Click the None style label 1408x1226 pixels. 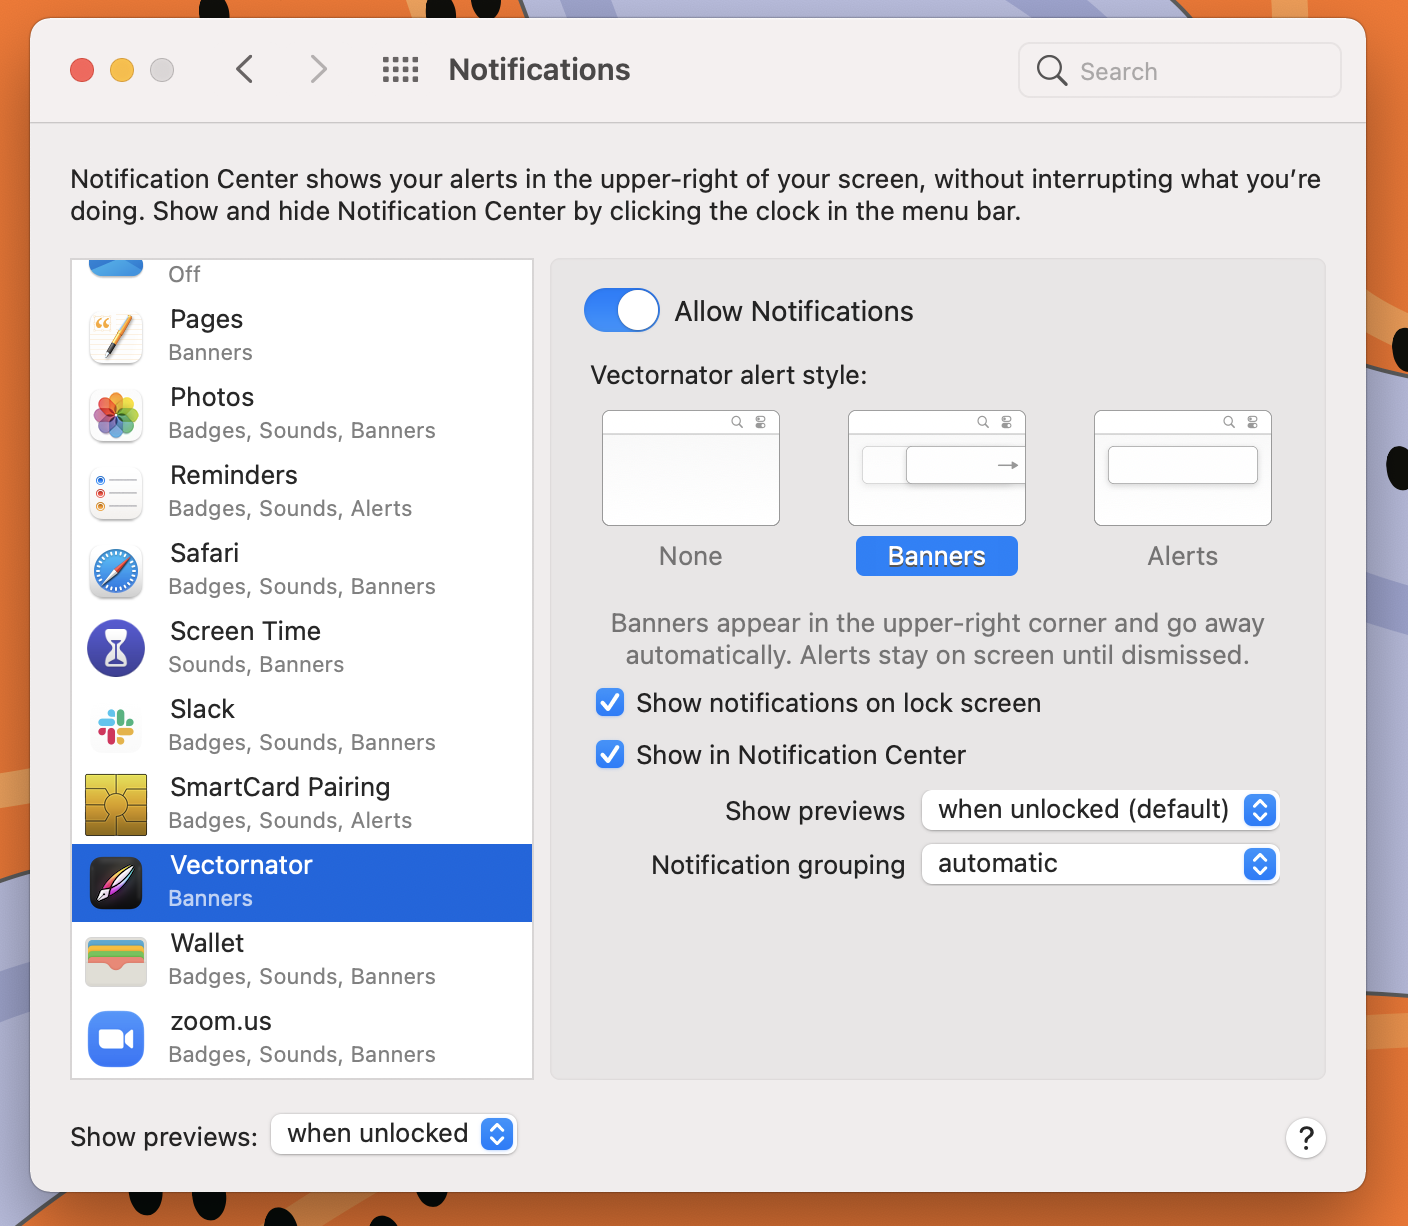pos(691,556)
